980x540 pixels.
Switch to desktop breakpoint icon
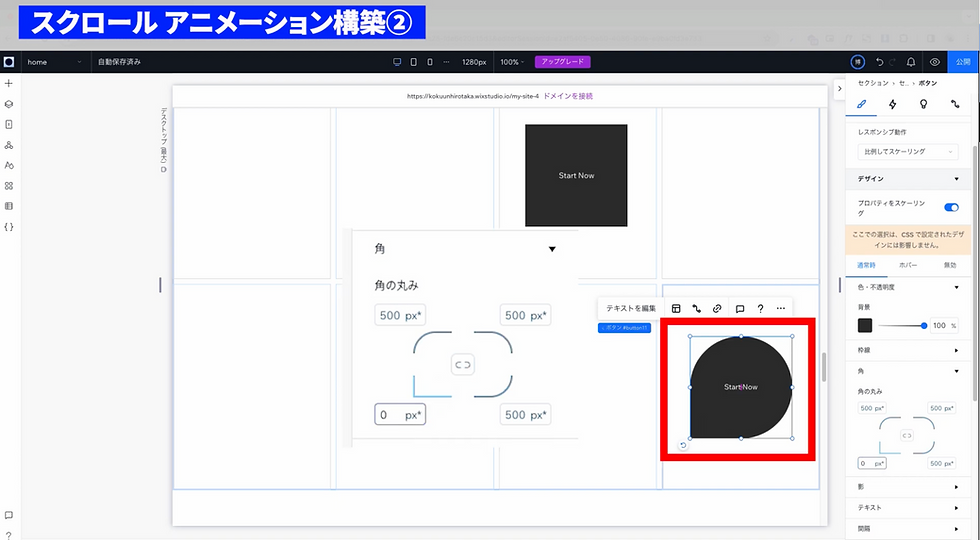point(397,62)
